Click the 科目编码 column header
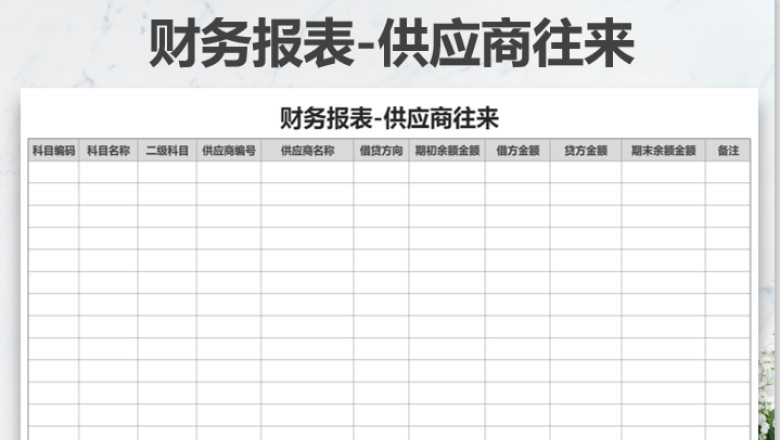780x440 pixels. point(54,150)
